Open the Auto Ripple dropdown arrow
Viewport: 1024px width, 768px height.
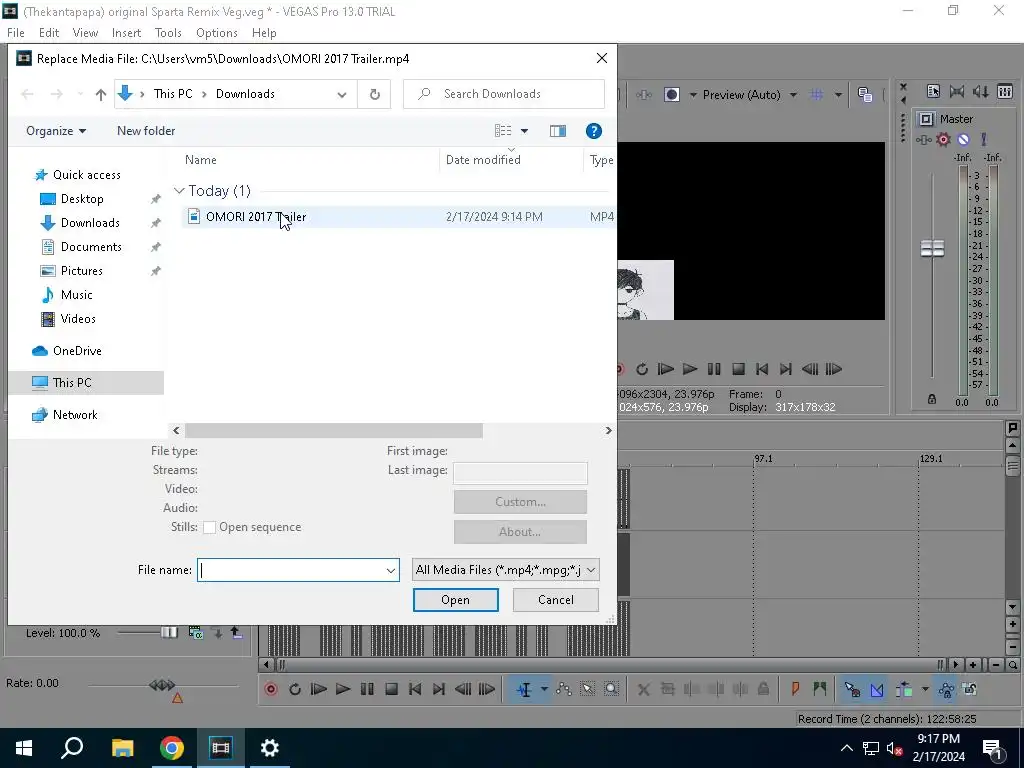(x=925, y=689)
